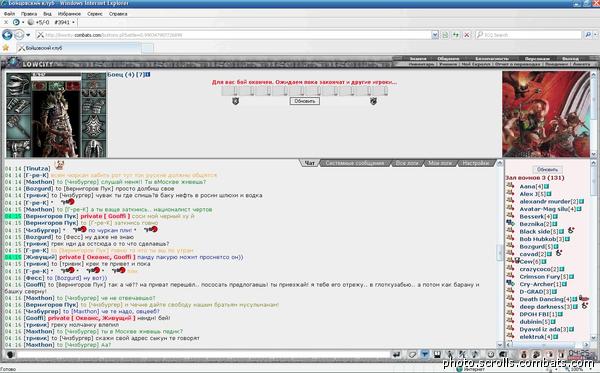Click the page refresh icon near address bar
The image size is (600, 373).
coord(456,35)
